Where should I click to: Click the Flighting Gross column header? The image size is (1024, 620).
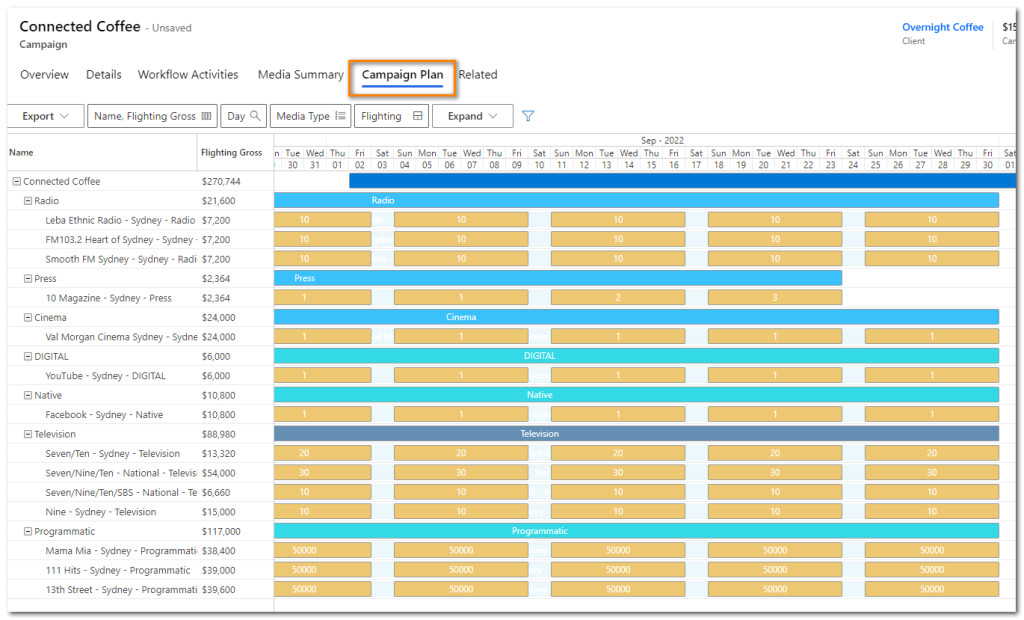pyautogui.click(x=231, y=153)
